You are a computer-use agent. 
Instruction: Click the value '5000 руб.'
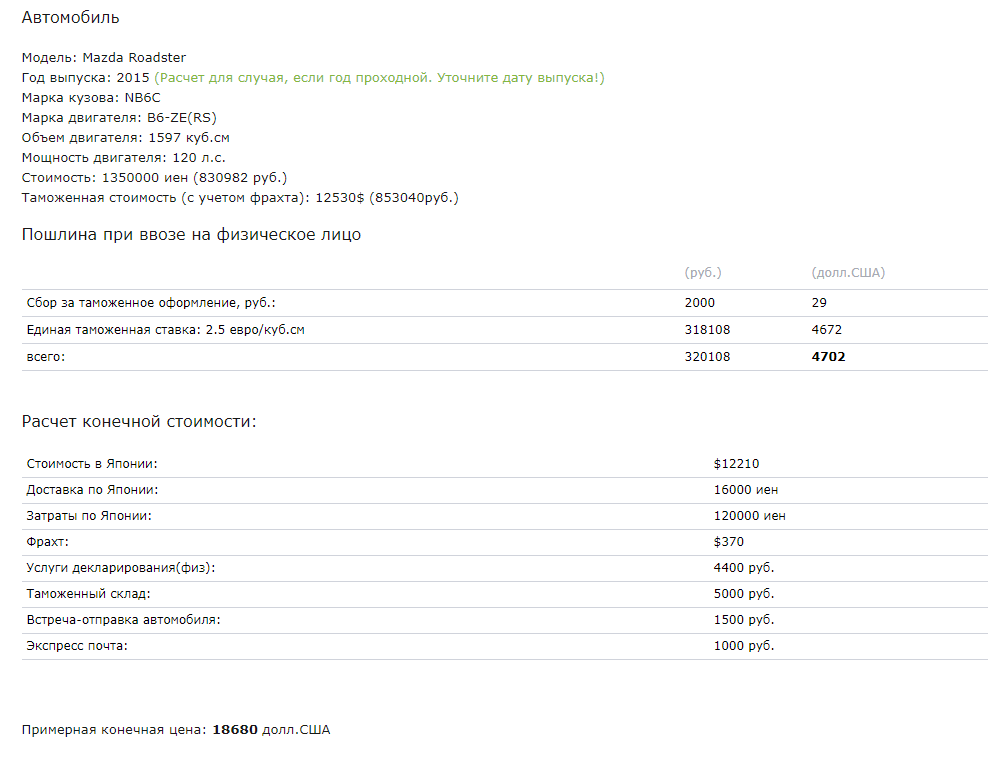(x=744, y=594)
